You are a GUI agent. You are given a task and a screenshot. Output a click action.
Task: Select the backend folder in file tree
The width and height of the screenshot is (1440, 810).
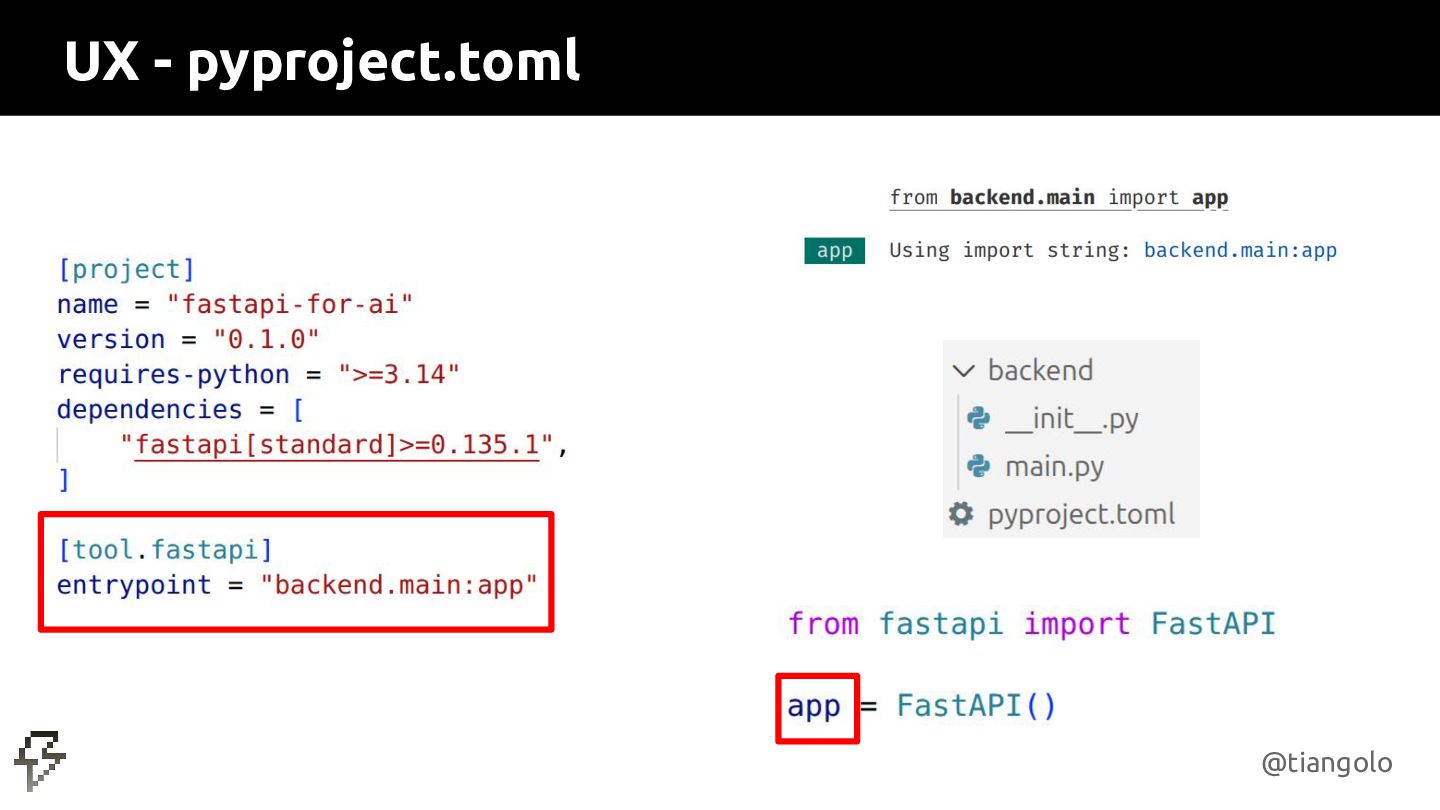click(x=1040, y=370)
